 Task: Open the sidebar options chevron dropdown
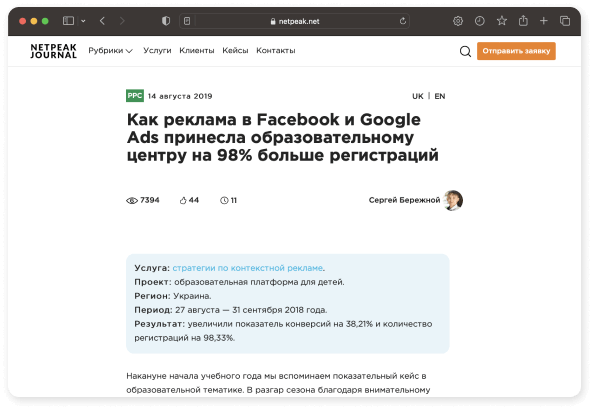[x=83, y=21]
